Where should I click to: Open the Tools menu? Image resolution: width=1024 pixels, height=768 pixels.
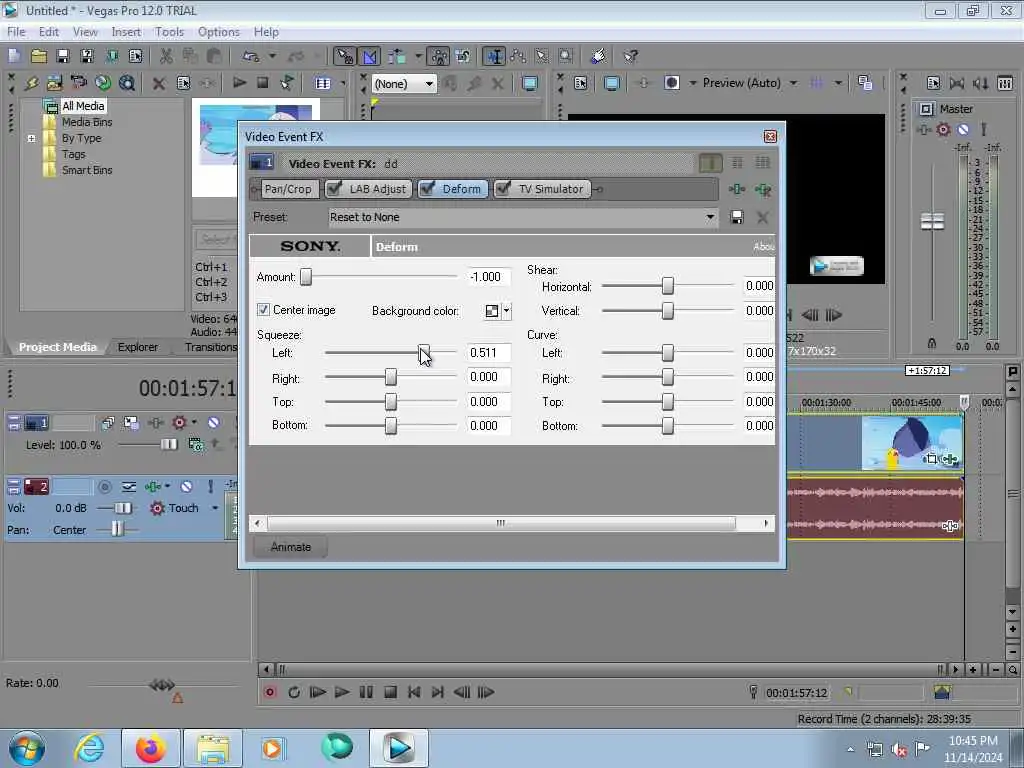pyautogui.click(x=169, y=32)
